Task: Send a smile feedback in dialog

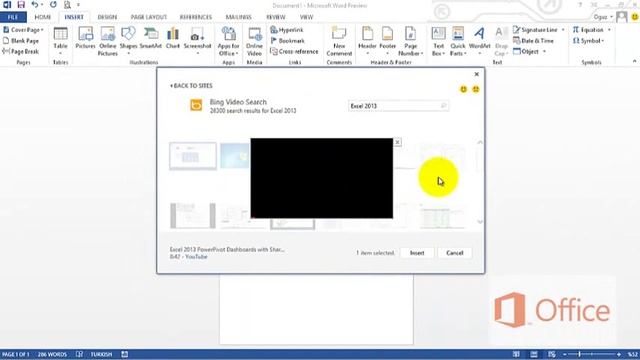Action: [463, 89]
